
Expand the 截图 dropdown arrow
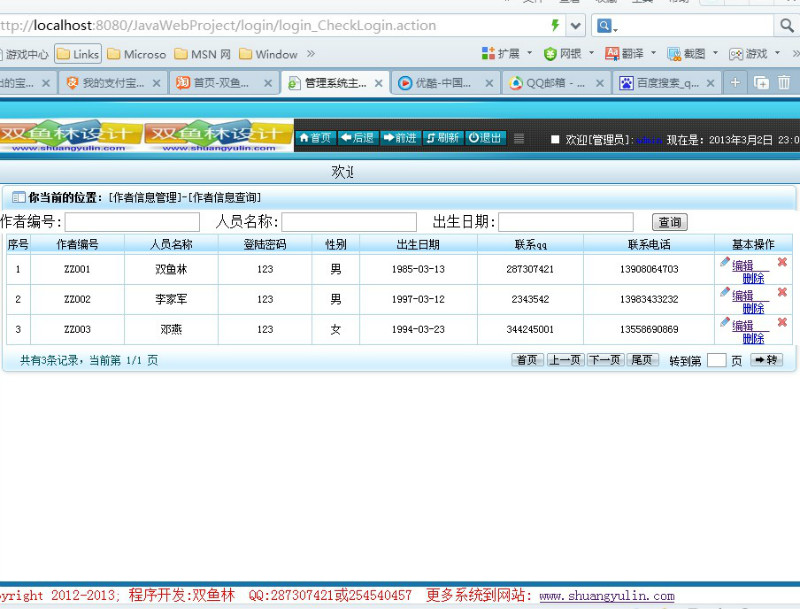point(715,53)
